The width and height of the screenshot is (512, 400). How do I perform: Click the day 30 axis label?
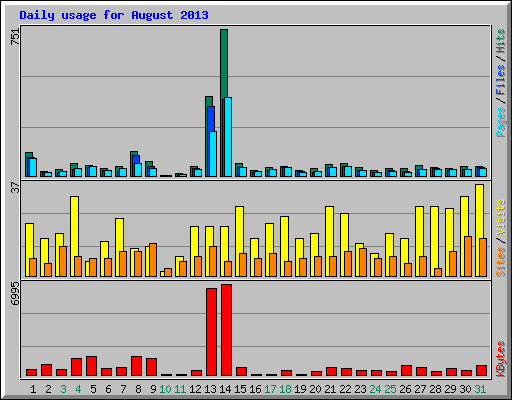[465, 389]
